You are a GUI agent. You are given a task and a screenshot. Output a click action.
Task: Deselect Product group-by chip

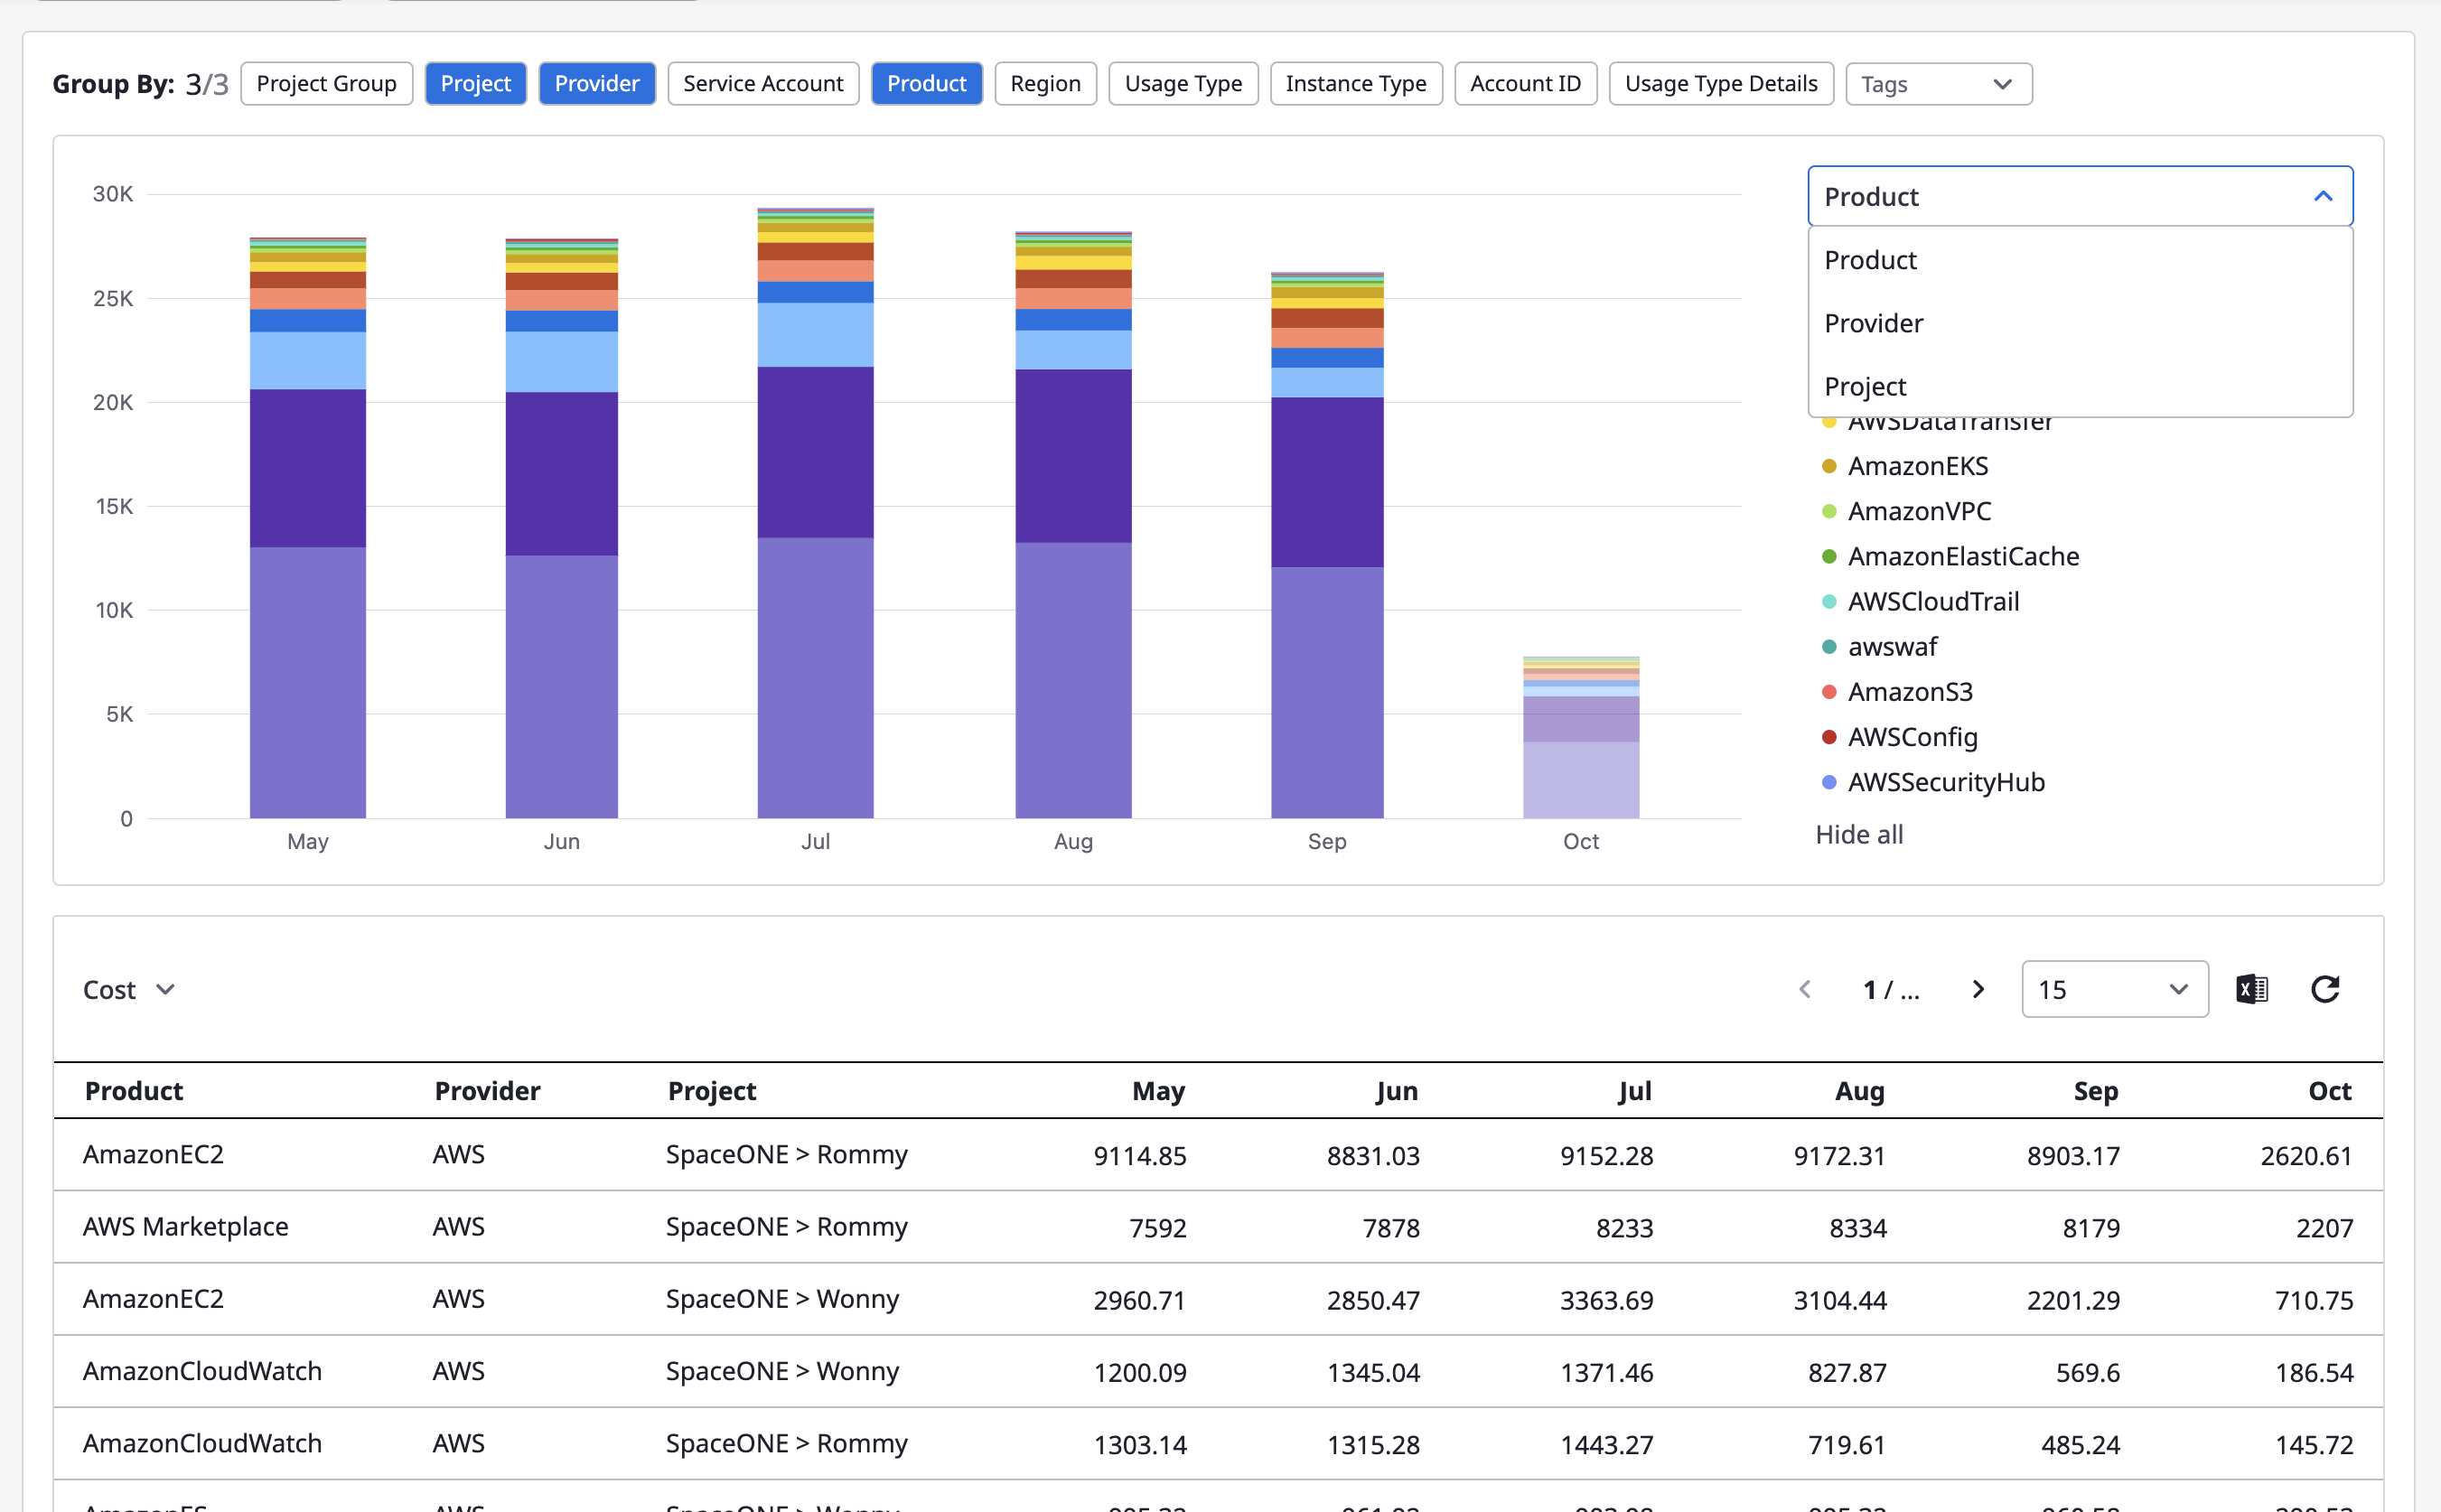[926, 83]
